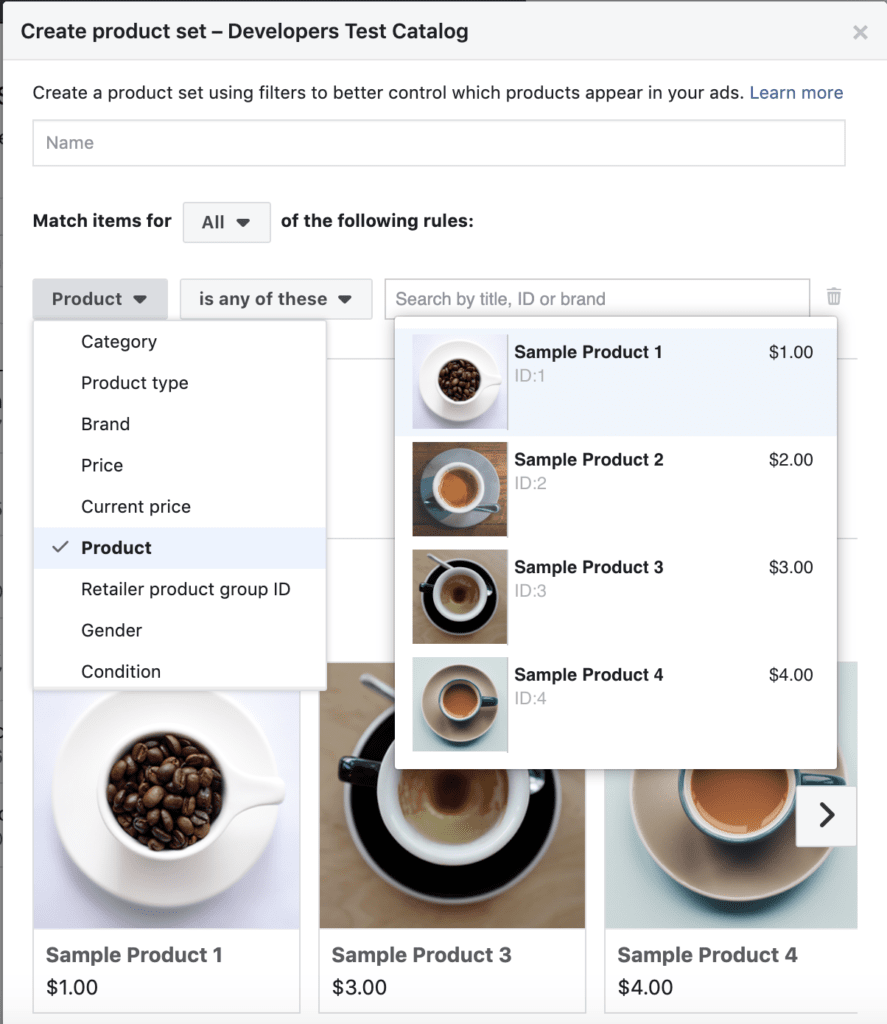Delete the rule using the trash icon
This screenshot has width=887, height=1024.
click(x=834, y=297)
